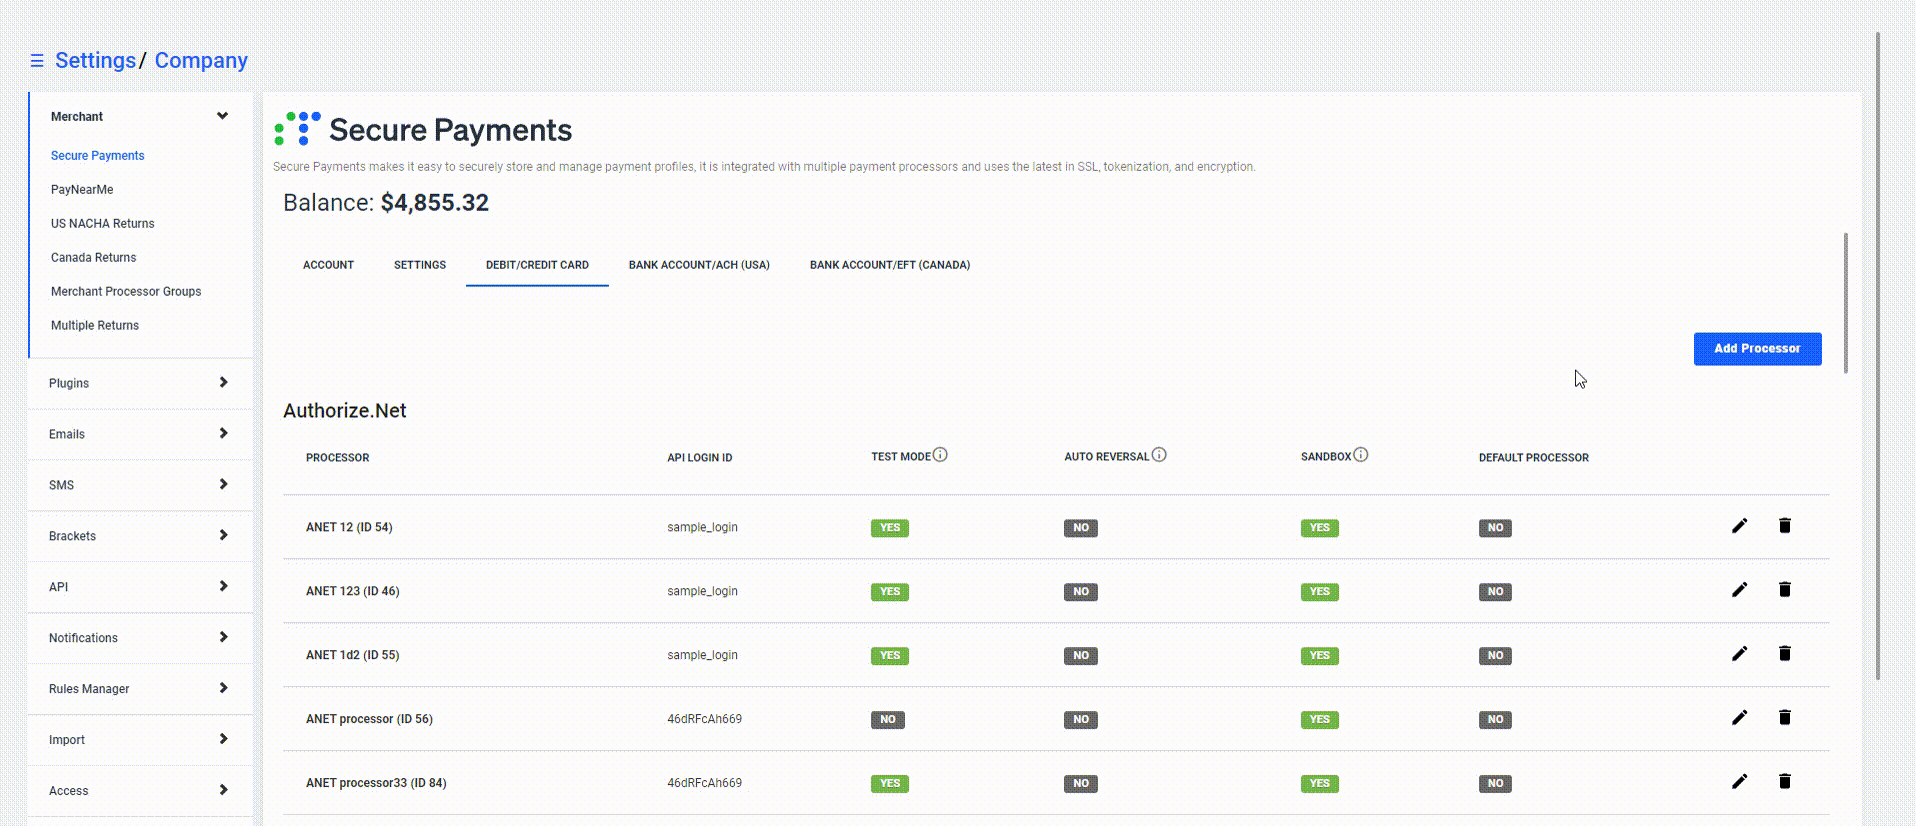The image size is (1916, 826).
Task: Click the Balance $4,855.32 amount
Action: click(x=435, y=203)
